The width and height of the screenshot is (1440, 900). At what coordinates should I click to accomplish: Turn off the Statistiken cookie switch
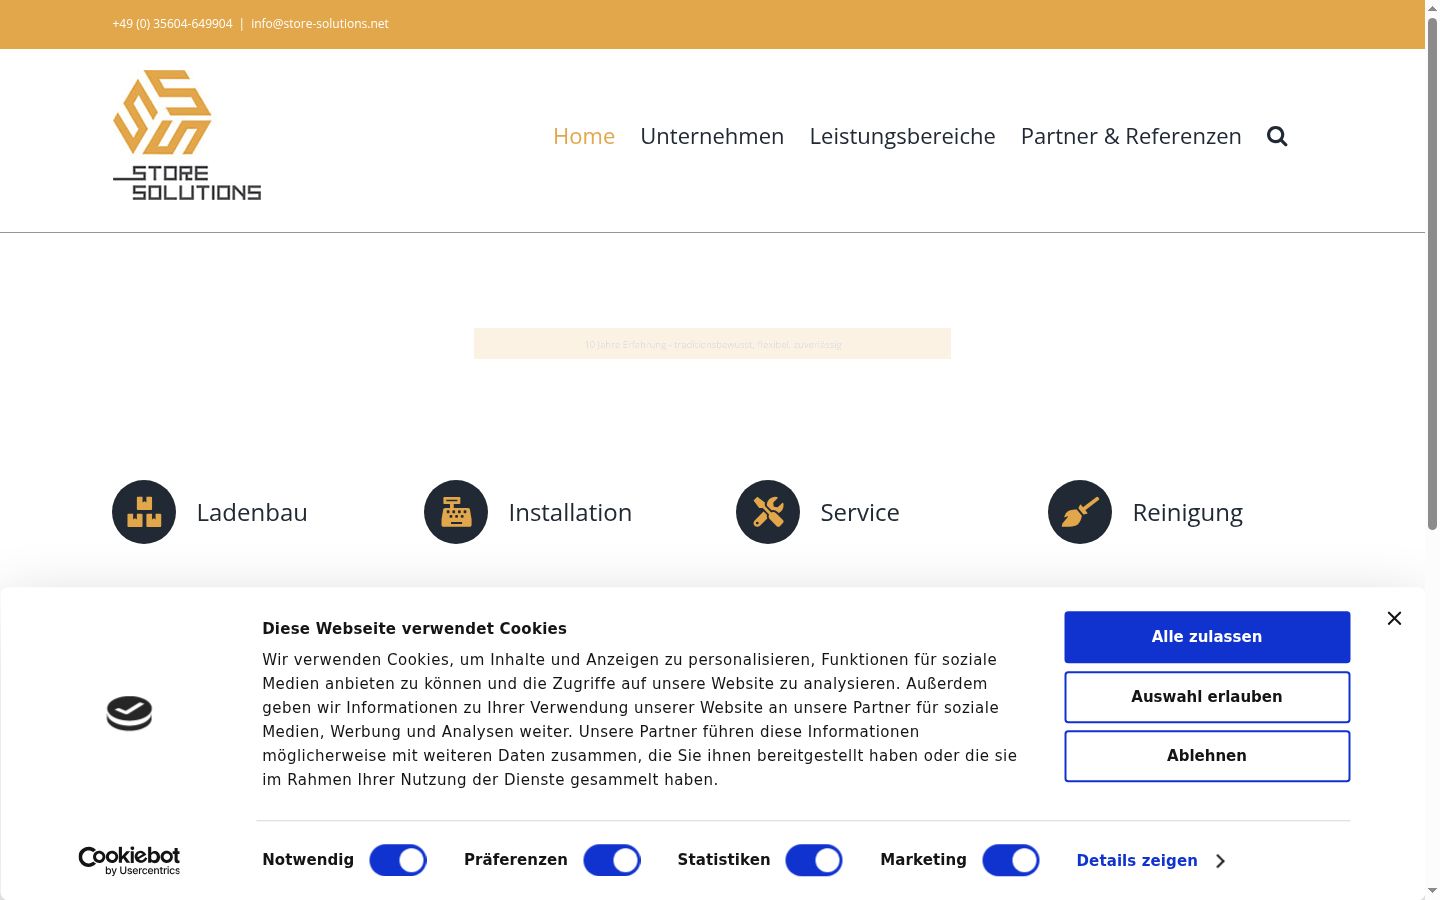click(814, 860)
